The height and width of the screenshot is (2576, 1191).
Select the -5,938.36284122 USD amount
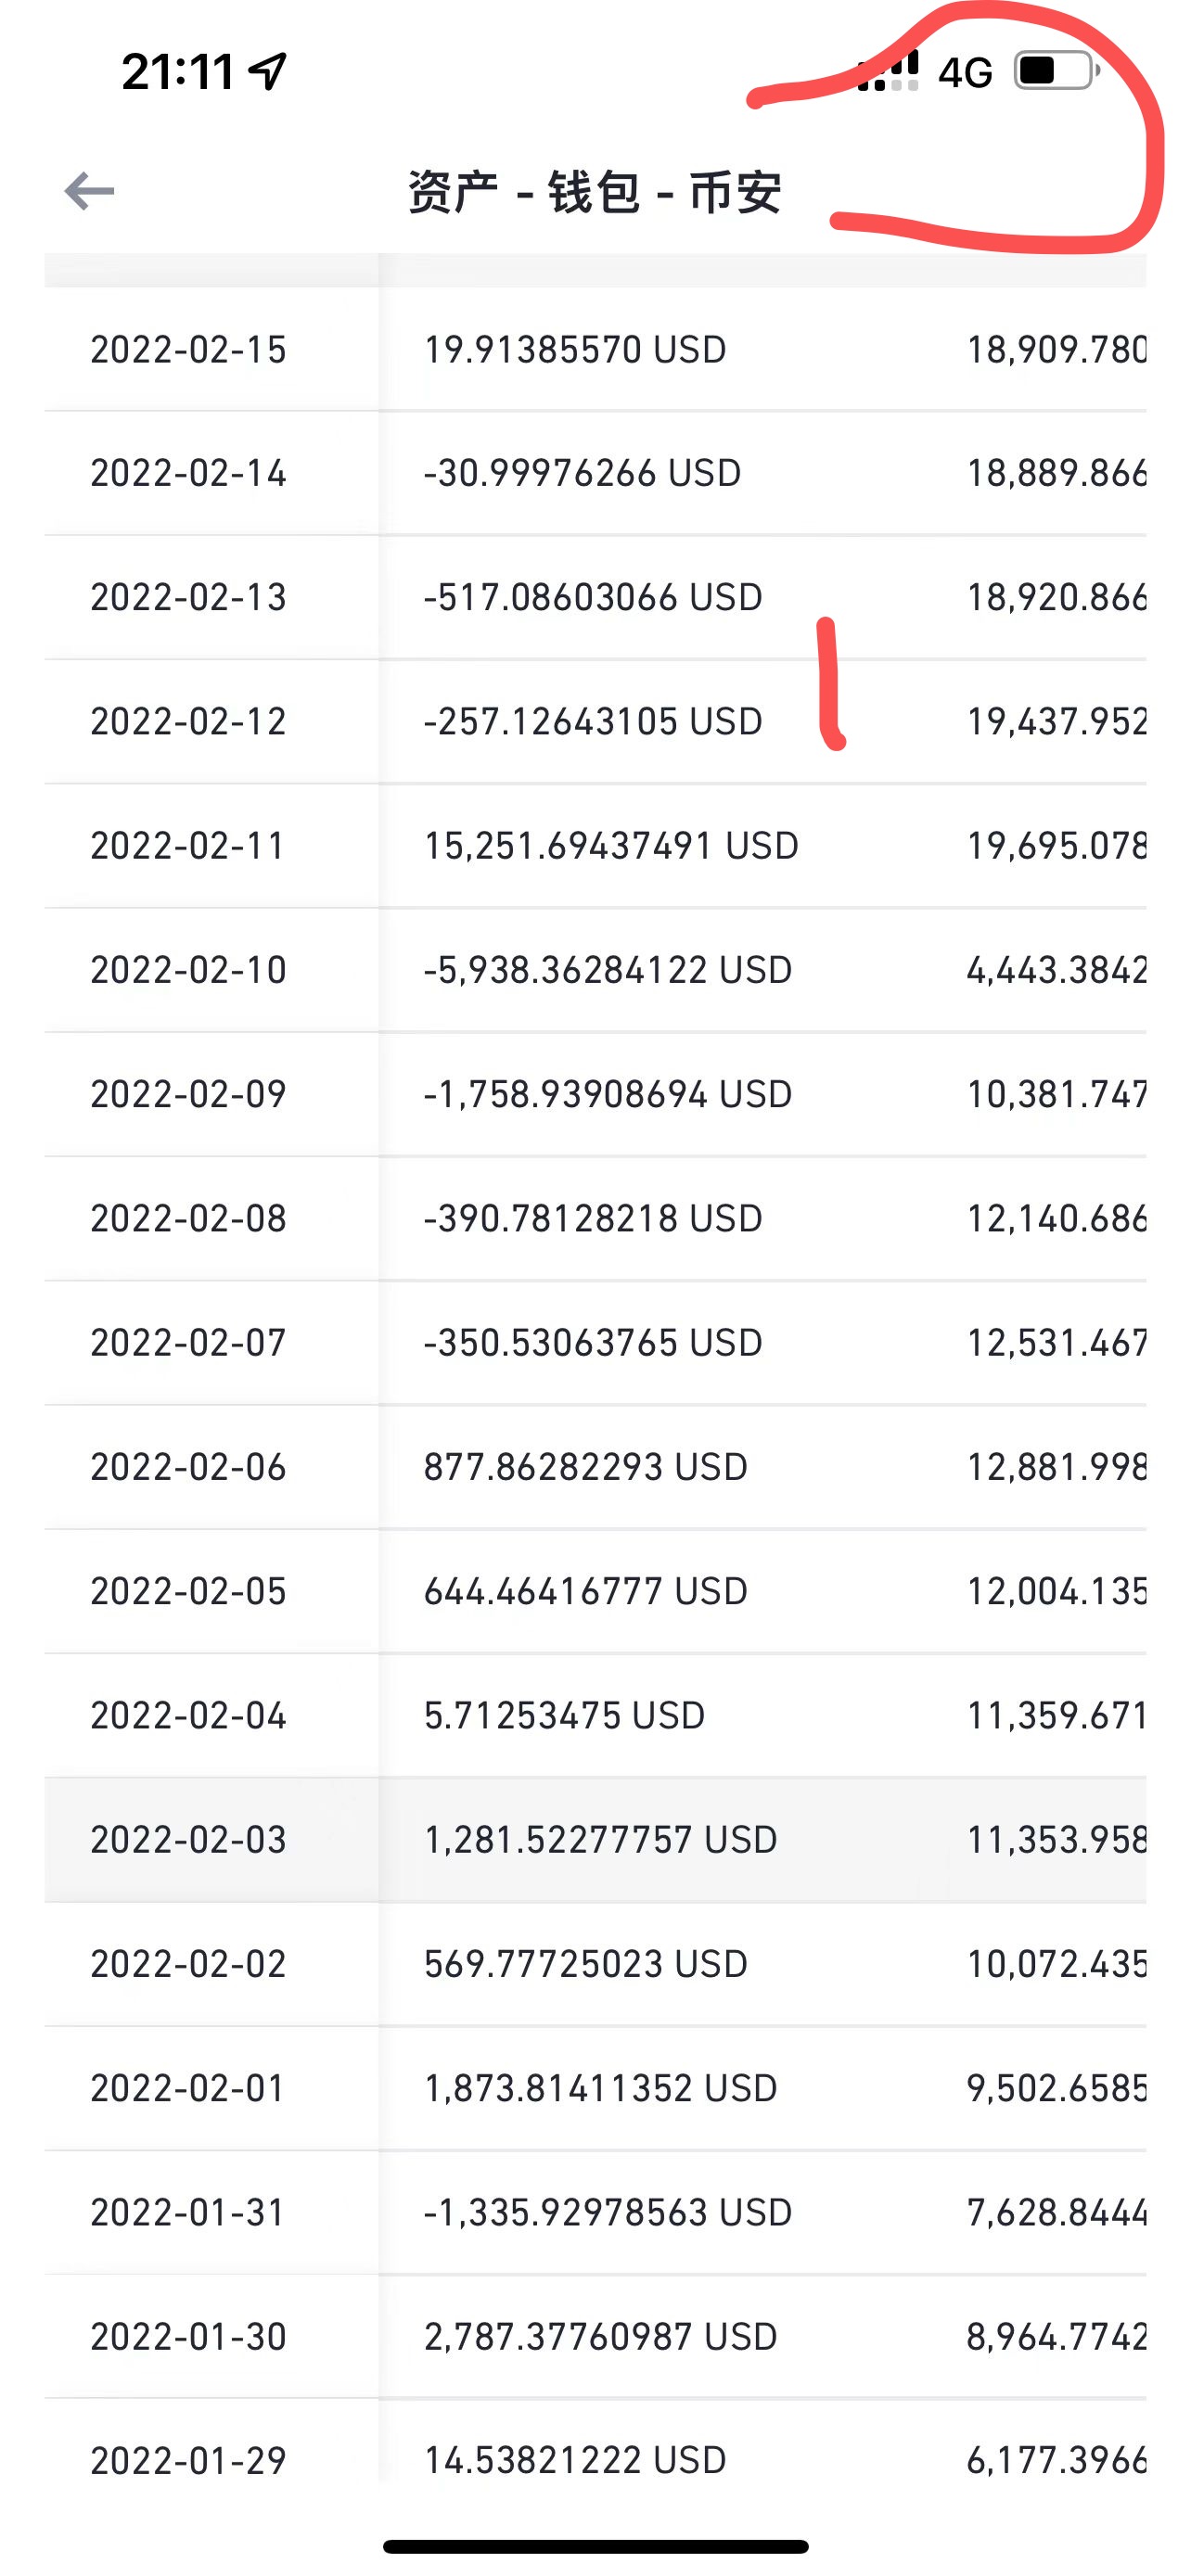click(608, 970)
